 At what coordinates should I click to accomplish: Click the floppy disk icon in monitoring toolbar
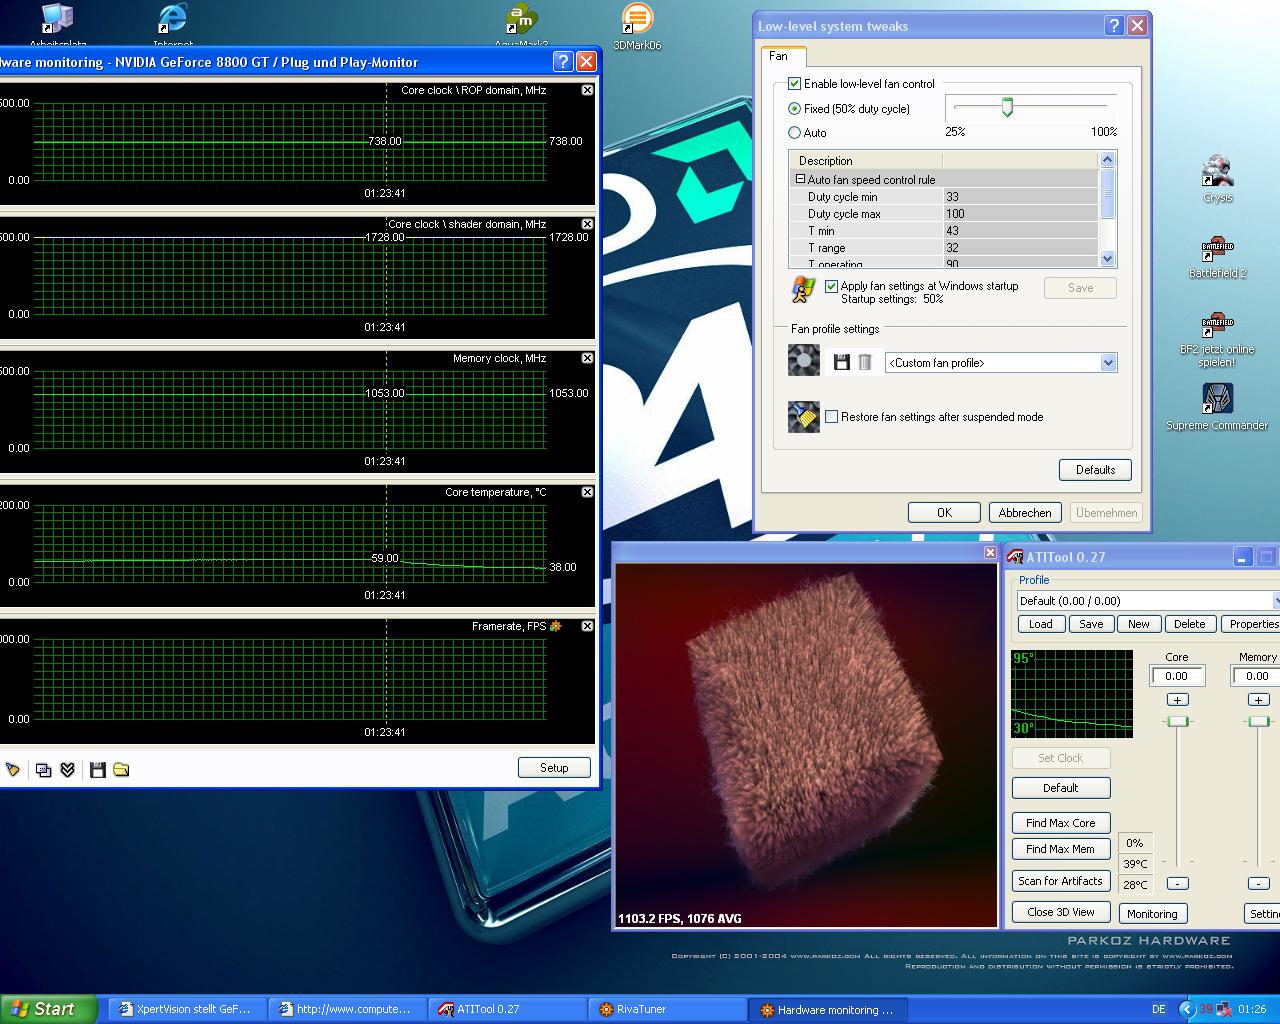click(97, 769)
